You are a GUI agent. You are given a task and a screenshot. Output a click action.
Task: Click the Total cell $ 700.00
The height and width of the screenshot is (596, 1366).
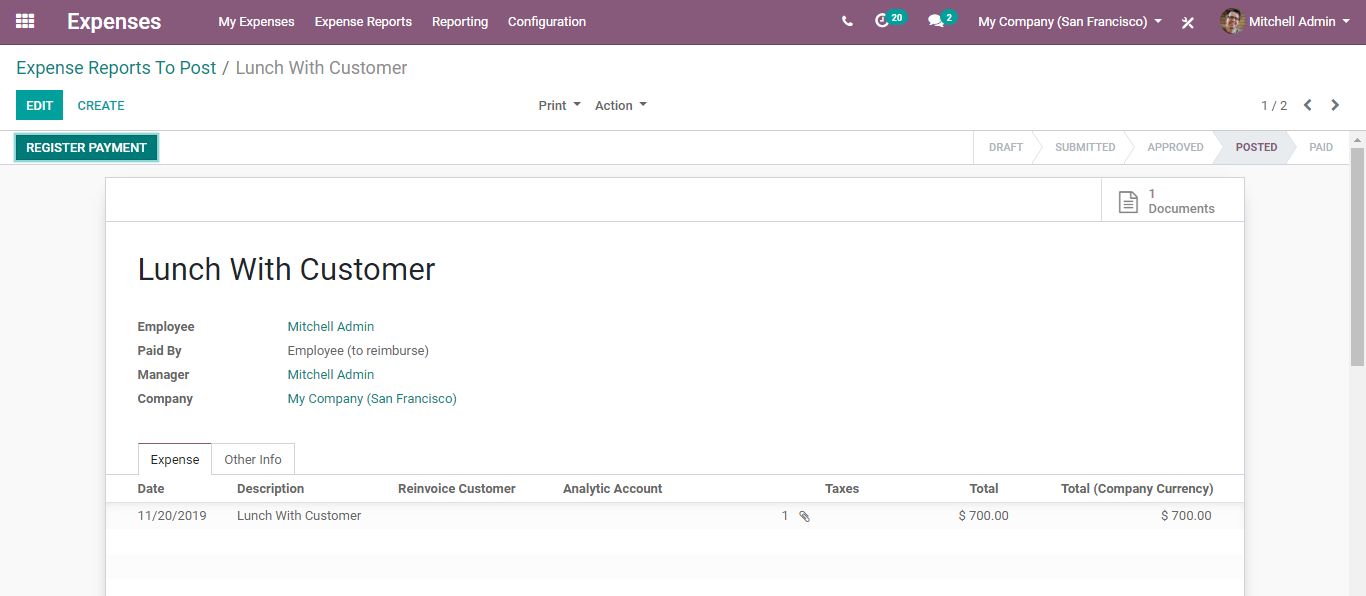[x=983, y=516]
